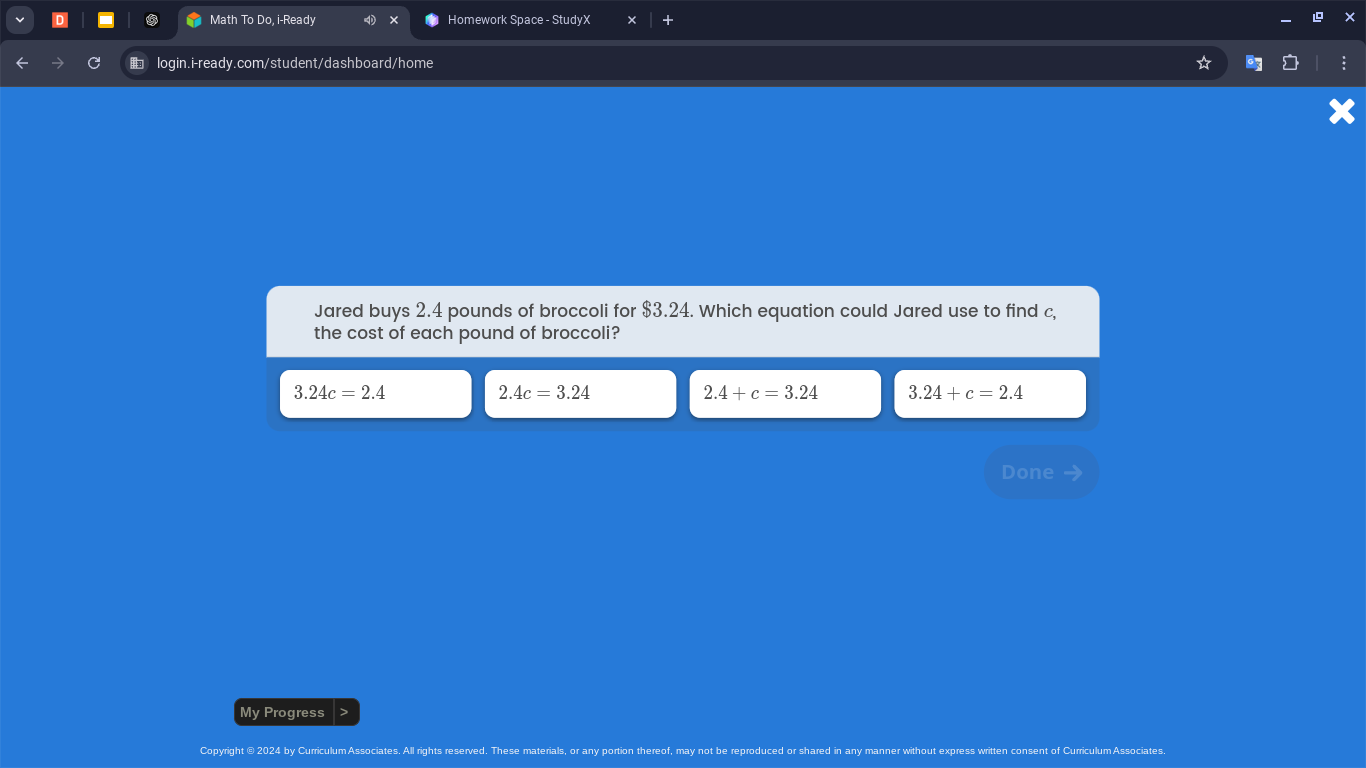The image size is (1366, 768).
Task: Open My Progress panel
Action: pyautogui.click(x=283, y=712)
